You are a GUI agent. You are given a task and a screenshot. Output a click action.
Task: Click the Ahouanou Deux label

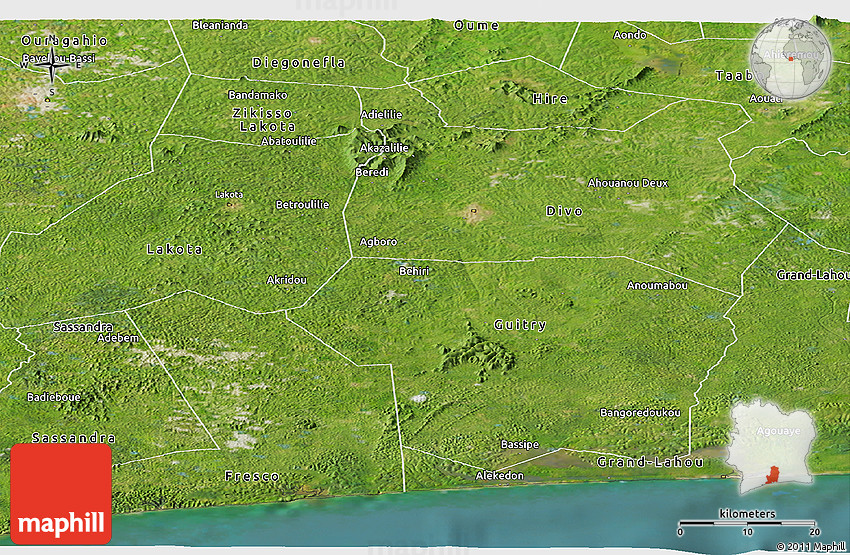628,183
